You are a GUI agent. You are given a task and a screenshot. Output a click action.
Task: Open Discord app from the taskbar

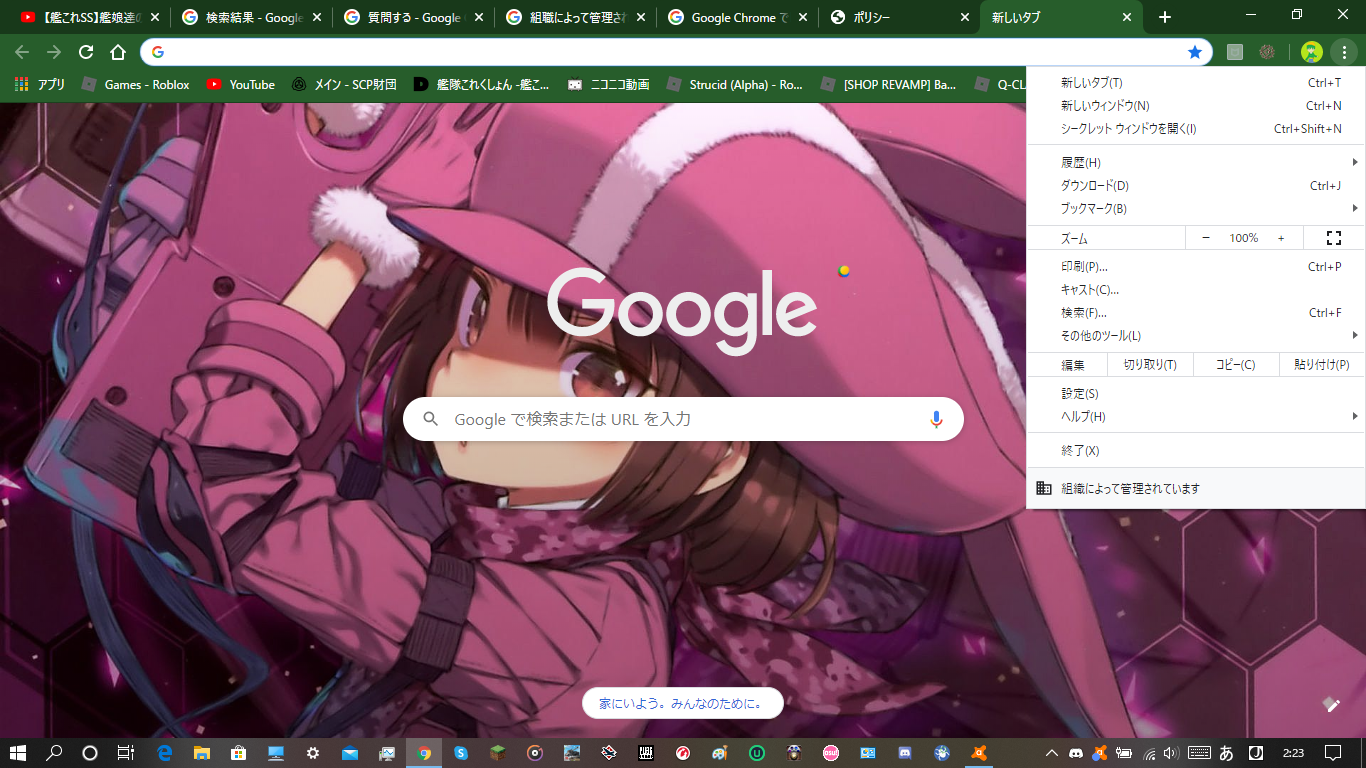(905, 753)
